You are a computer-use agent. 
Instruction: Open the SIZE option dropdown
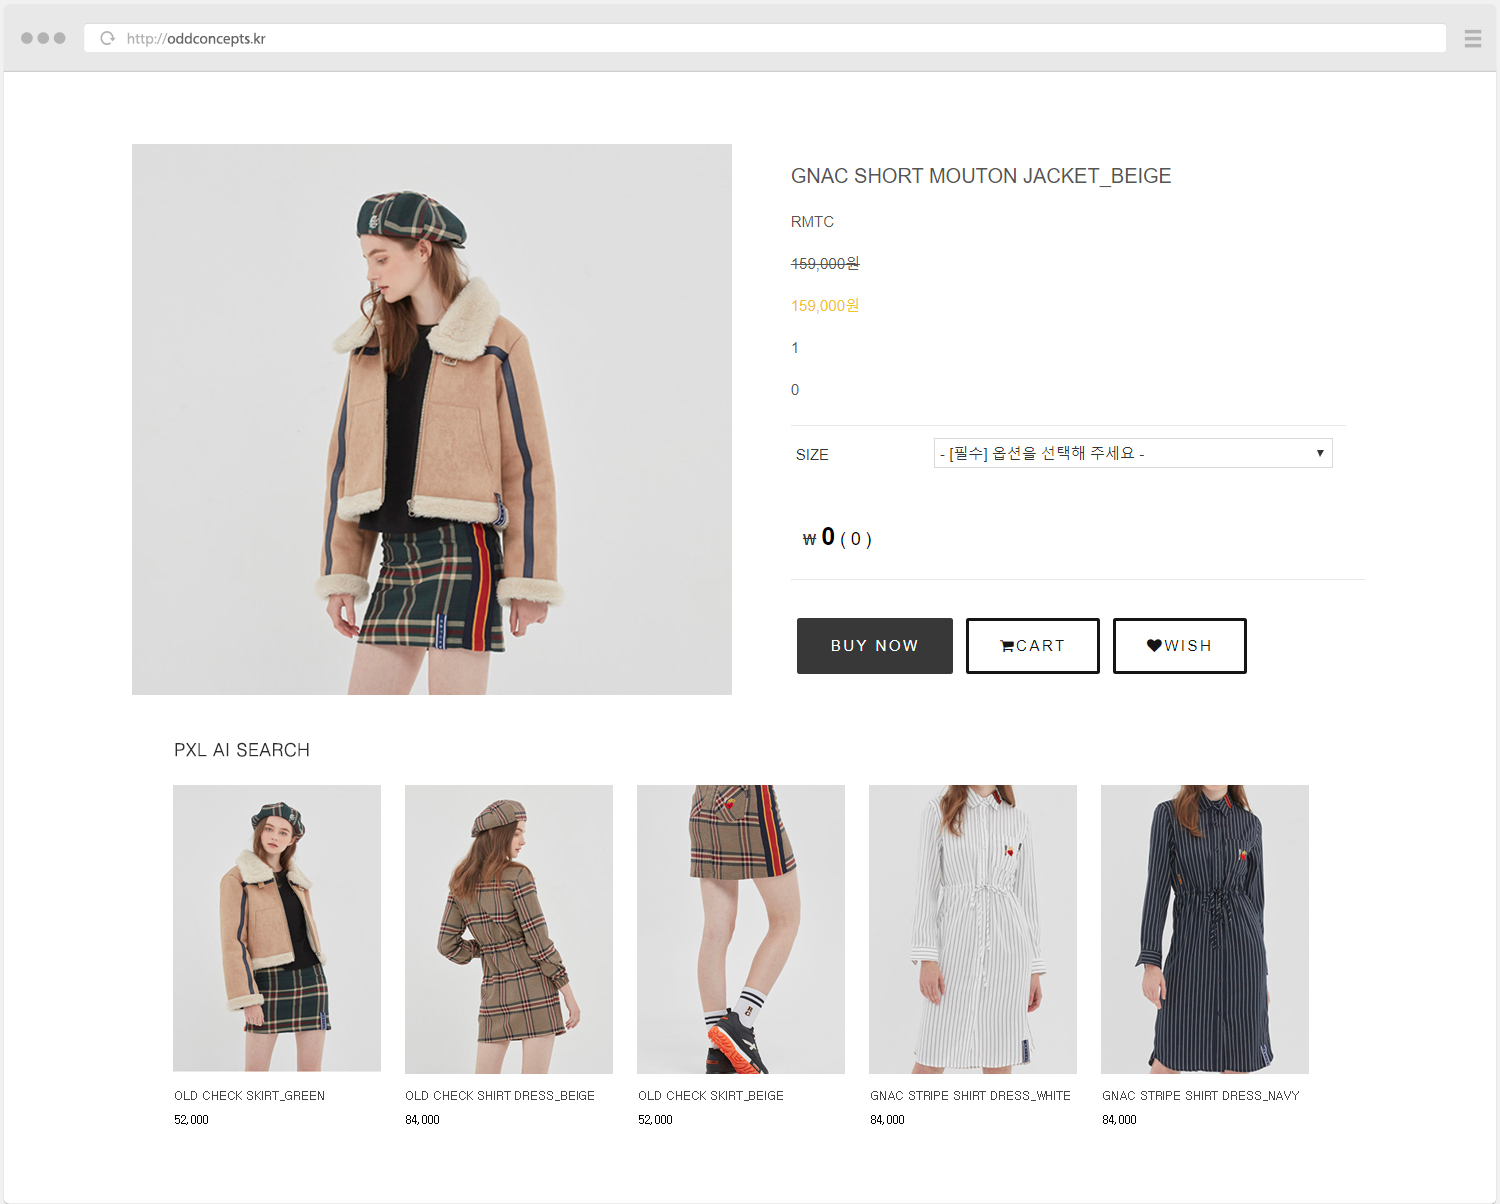pos(1132,454)
